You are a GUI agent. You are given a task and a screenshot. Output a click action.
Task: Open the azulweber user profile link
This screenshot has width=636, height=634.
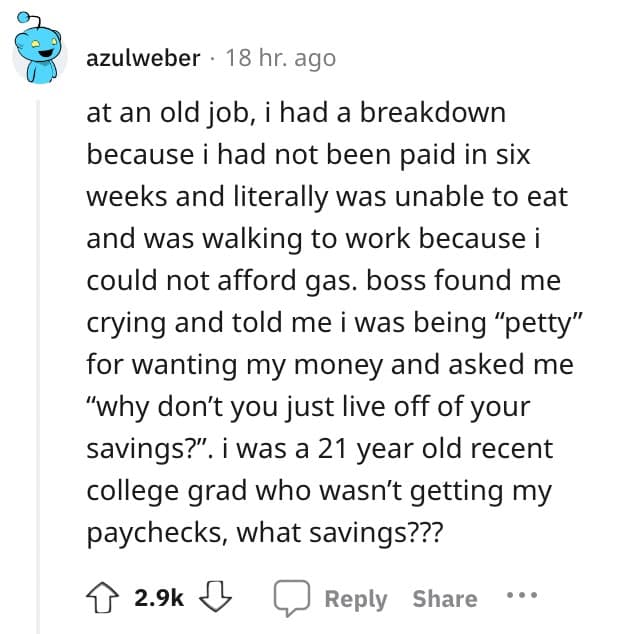(x=143, y=59)
